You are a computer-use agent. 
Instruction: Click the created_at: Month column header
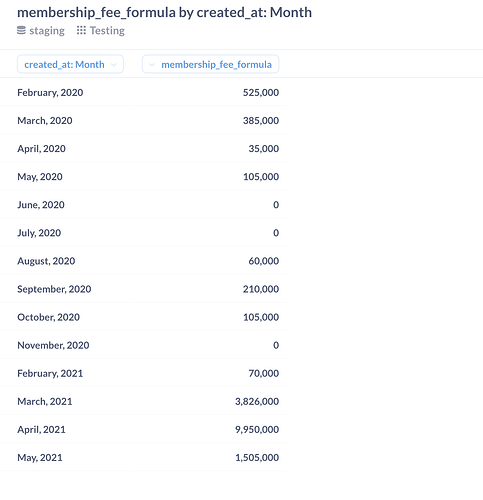(x=70, y=64)
